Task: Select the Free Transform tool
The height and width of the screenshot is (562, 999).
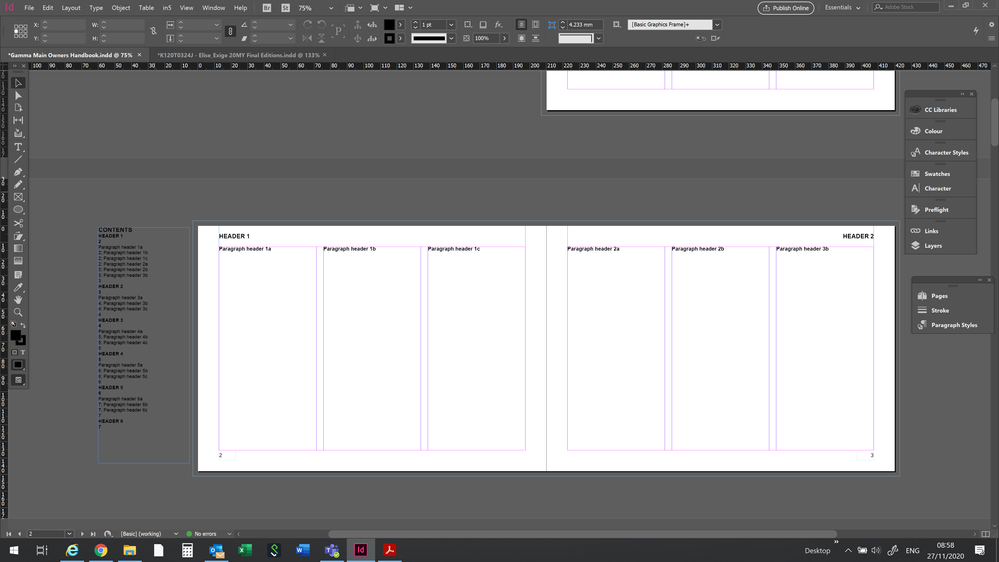Action: pyautogui.click(x=18, y=236)
